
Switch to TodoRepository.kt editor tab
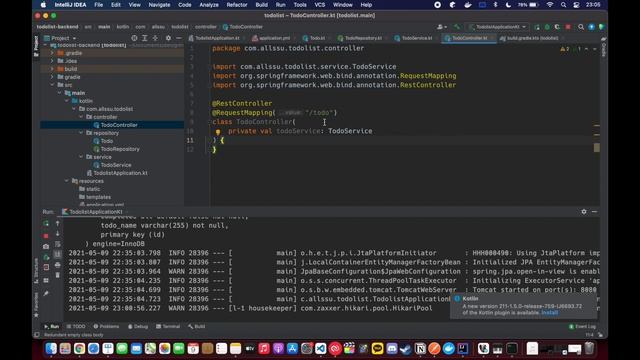(362, 38)
